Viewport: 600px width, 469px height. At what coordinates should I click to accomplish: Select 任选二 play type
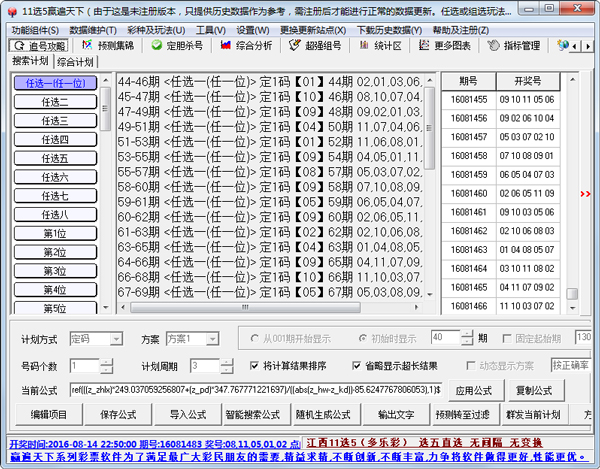tap(55, 102)
